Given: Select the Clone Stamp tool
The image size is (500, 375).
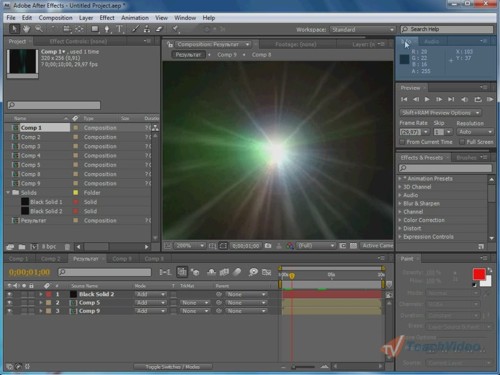Looking at the screenshot, I should pyautogui.click(x=147, y=29).
